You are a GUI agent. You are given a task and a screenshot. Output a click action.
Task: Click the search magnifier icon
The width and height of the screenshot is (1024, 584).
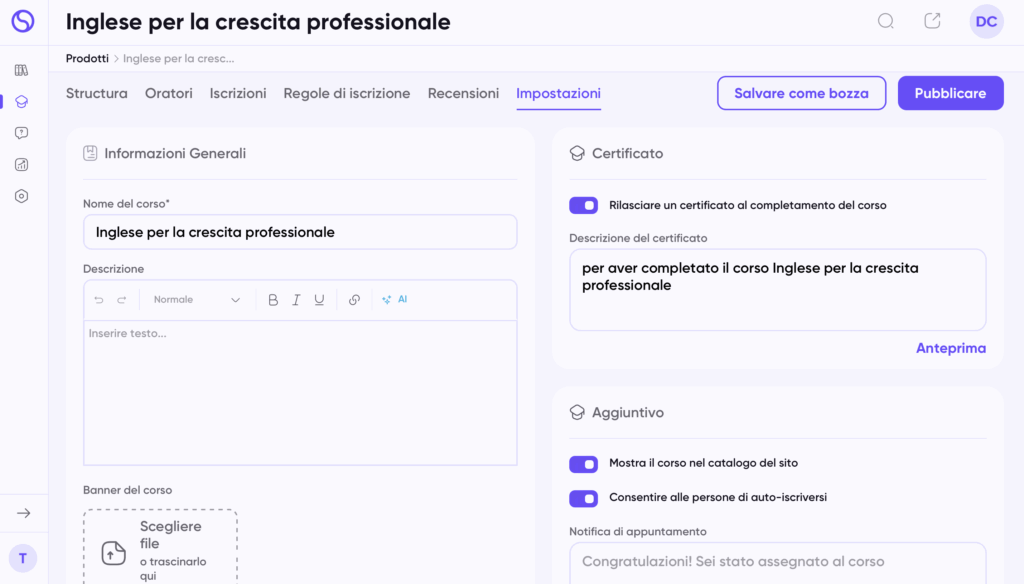(885, 21)
